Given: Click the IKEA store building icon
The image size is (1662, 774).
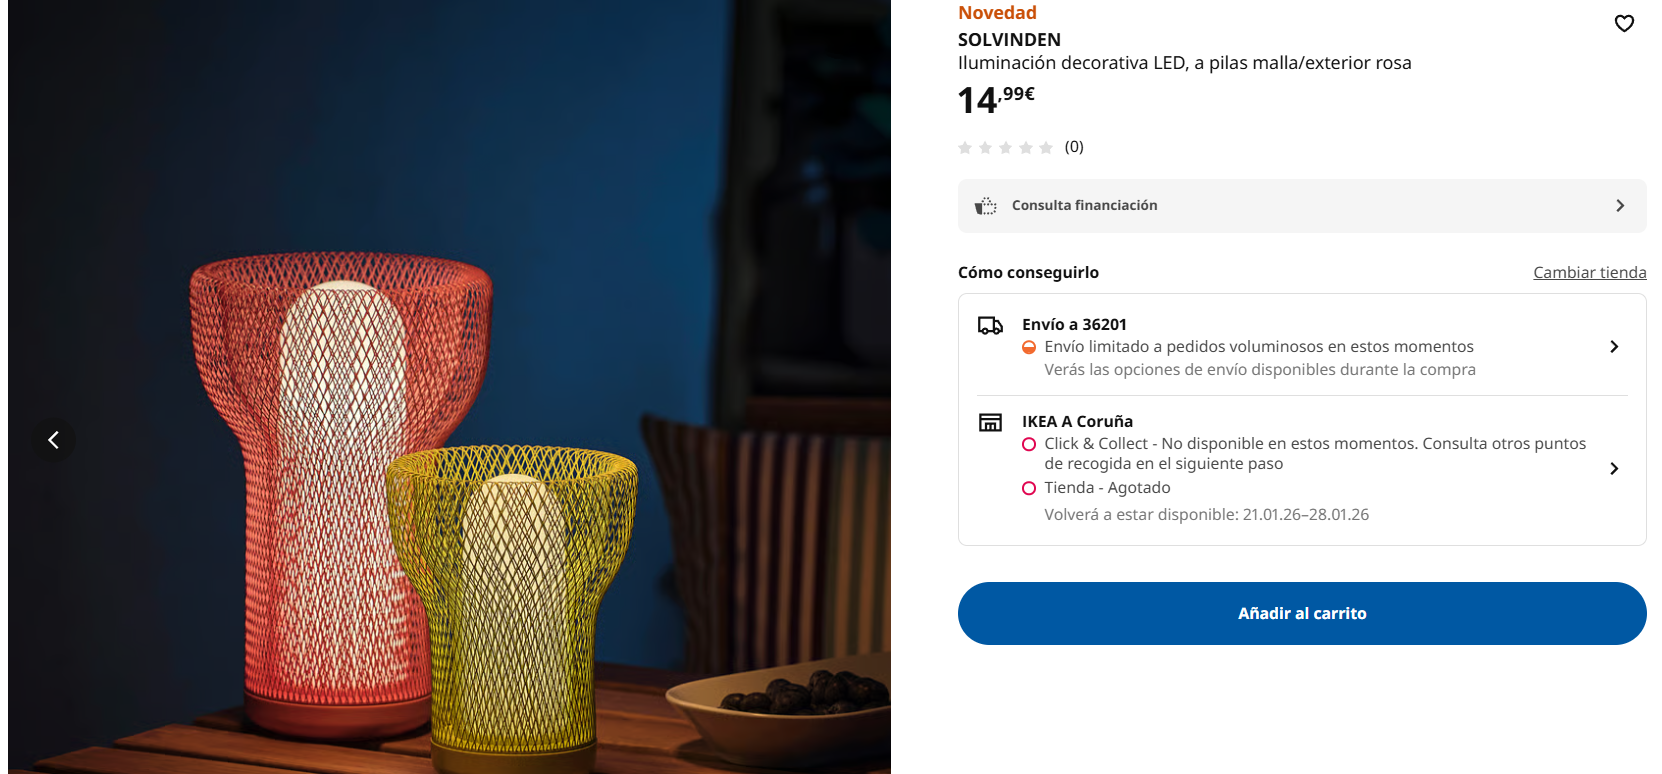Looking at the screenshot, I should [990, 423].
